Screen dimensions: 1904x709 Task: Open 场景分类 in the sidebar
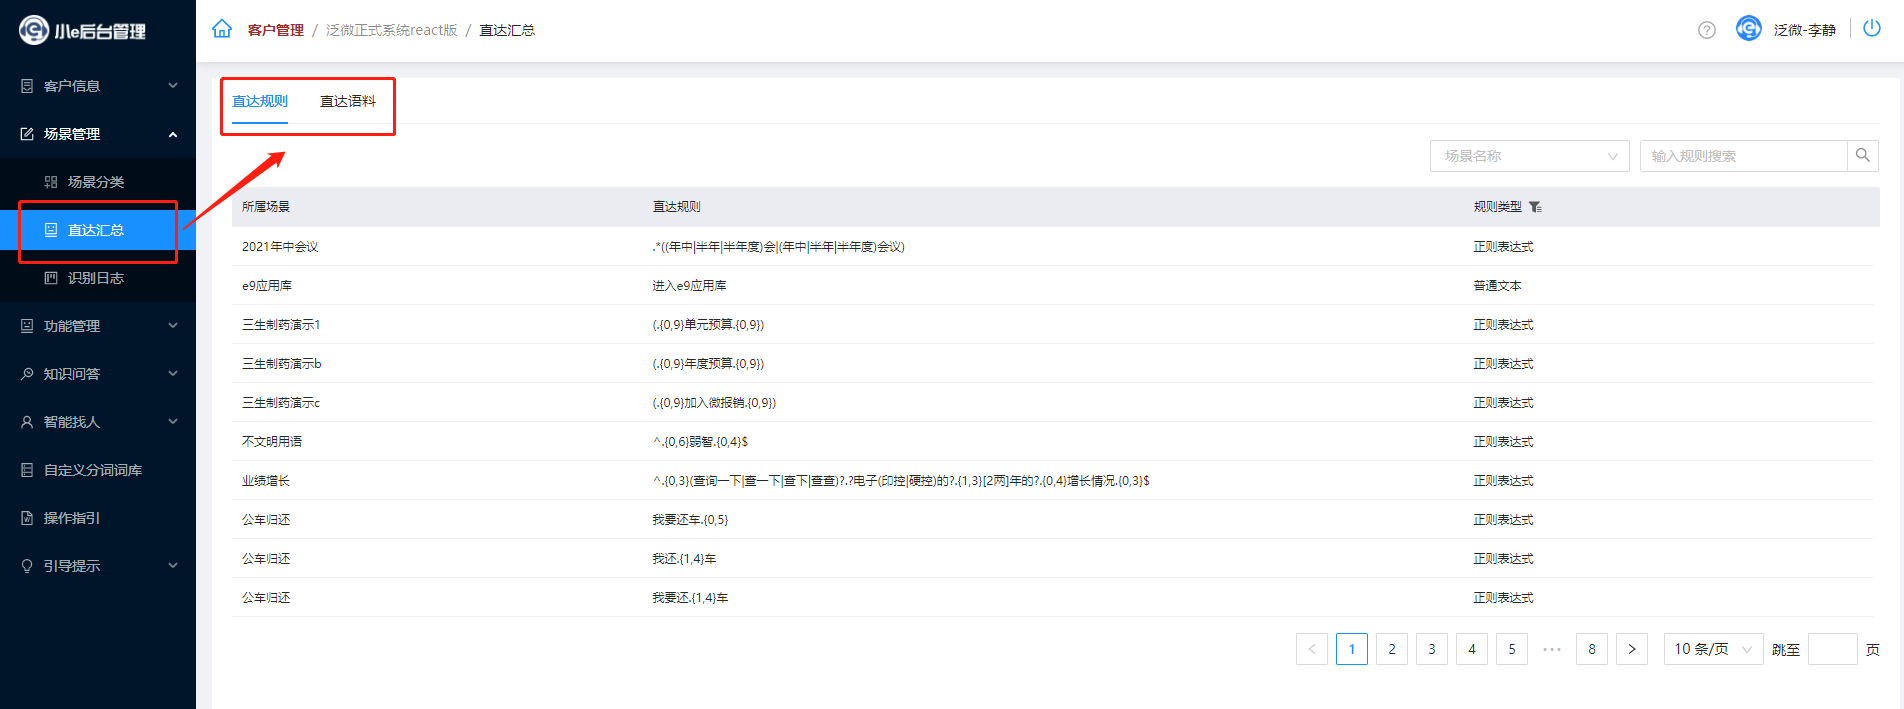(x=98, y=182)
